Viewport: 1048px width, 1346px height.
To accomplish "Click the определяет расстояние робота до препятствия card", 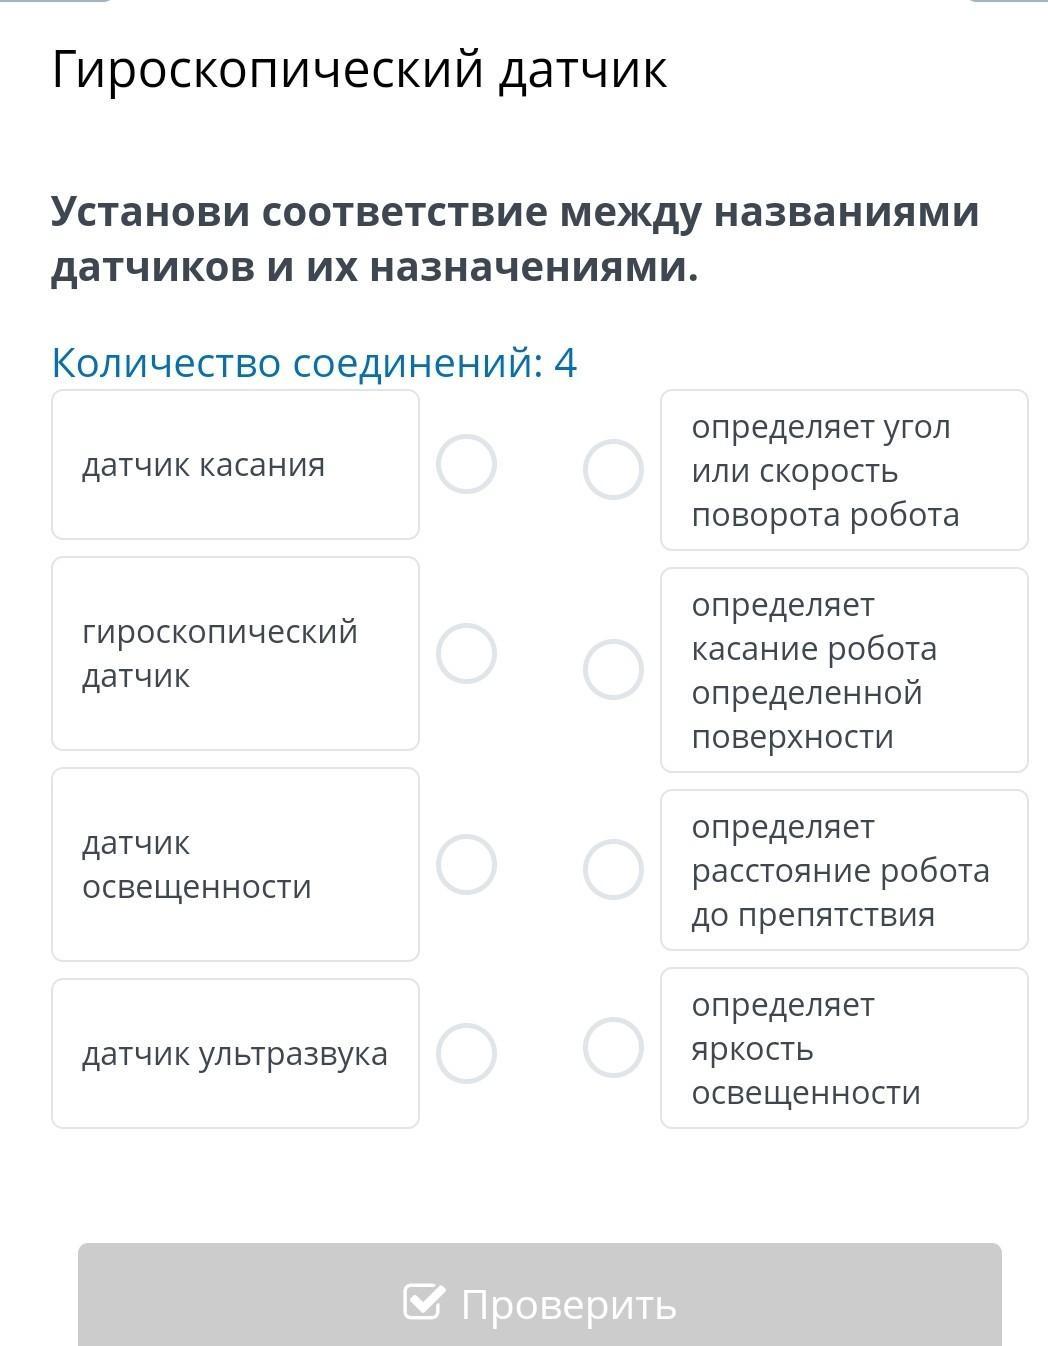I will click(x=844, y=870).
